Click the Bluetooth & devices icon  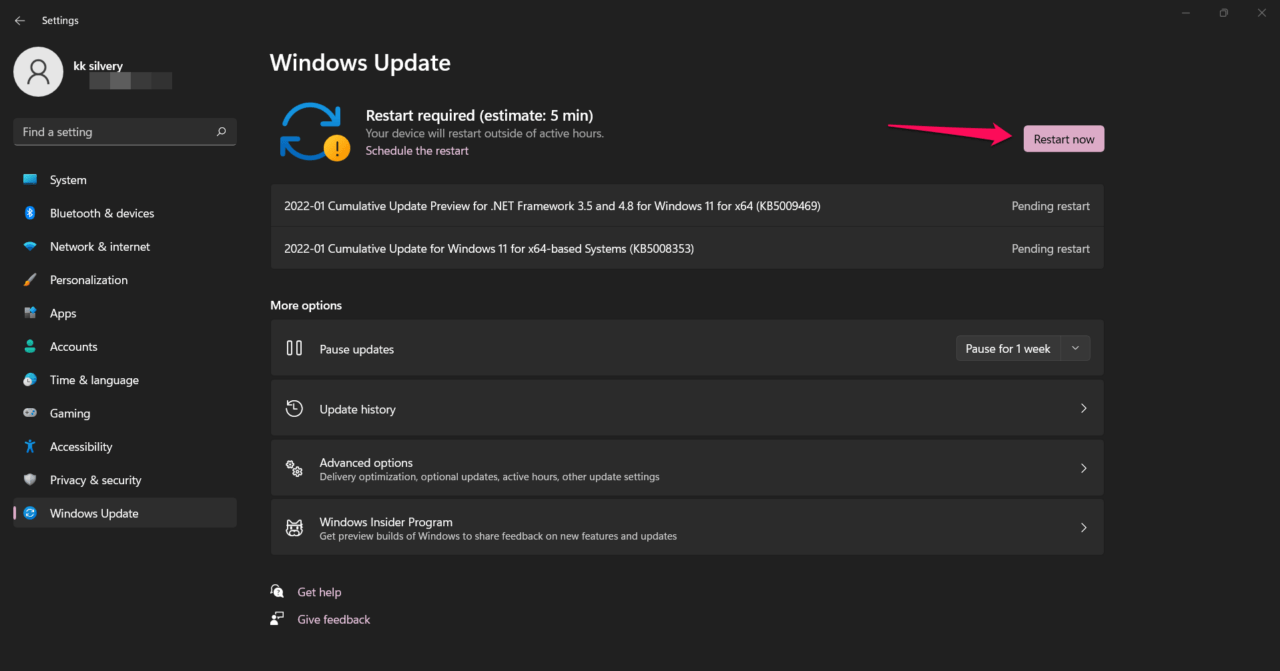[x=30, y=213]
